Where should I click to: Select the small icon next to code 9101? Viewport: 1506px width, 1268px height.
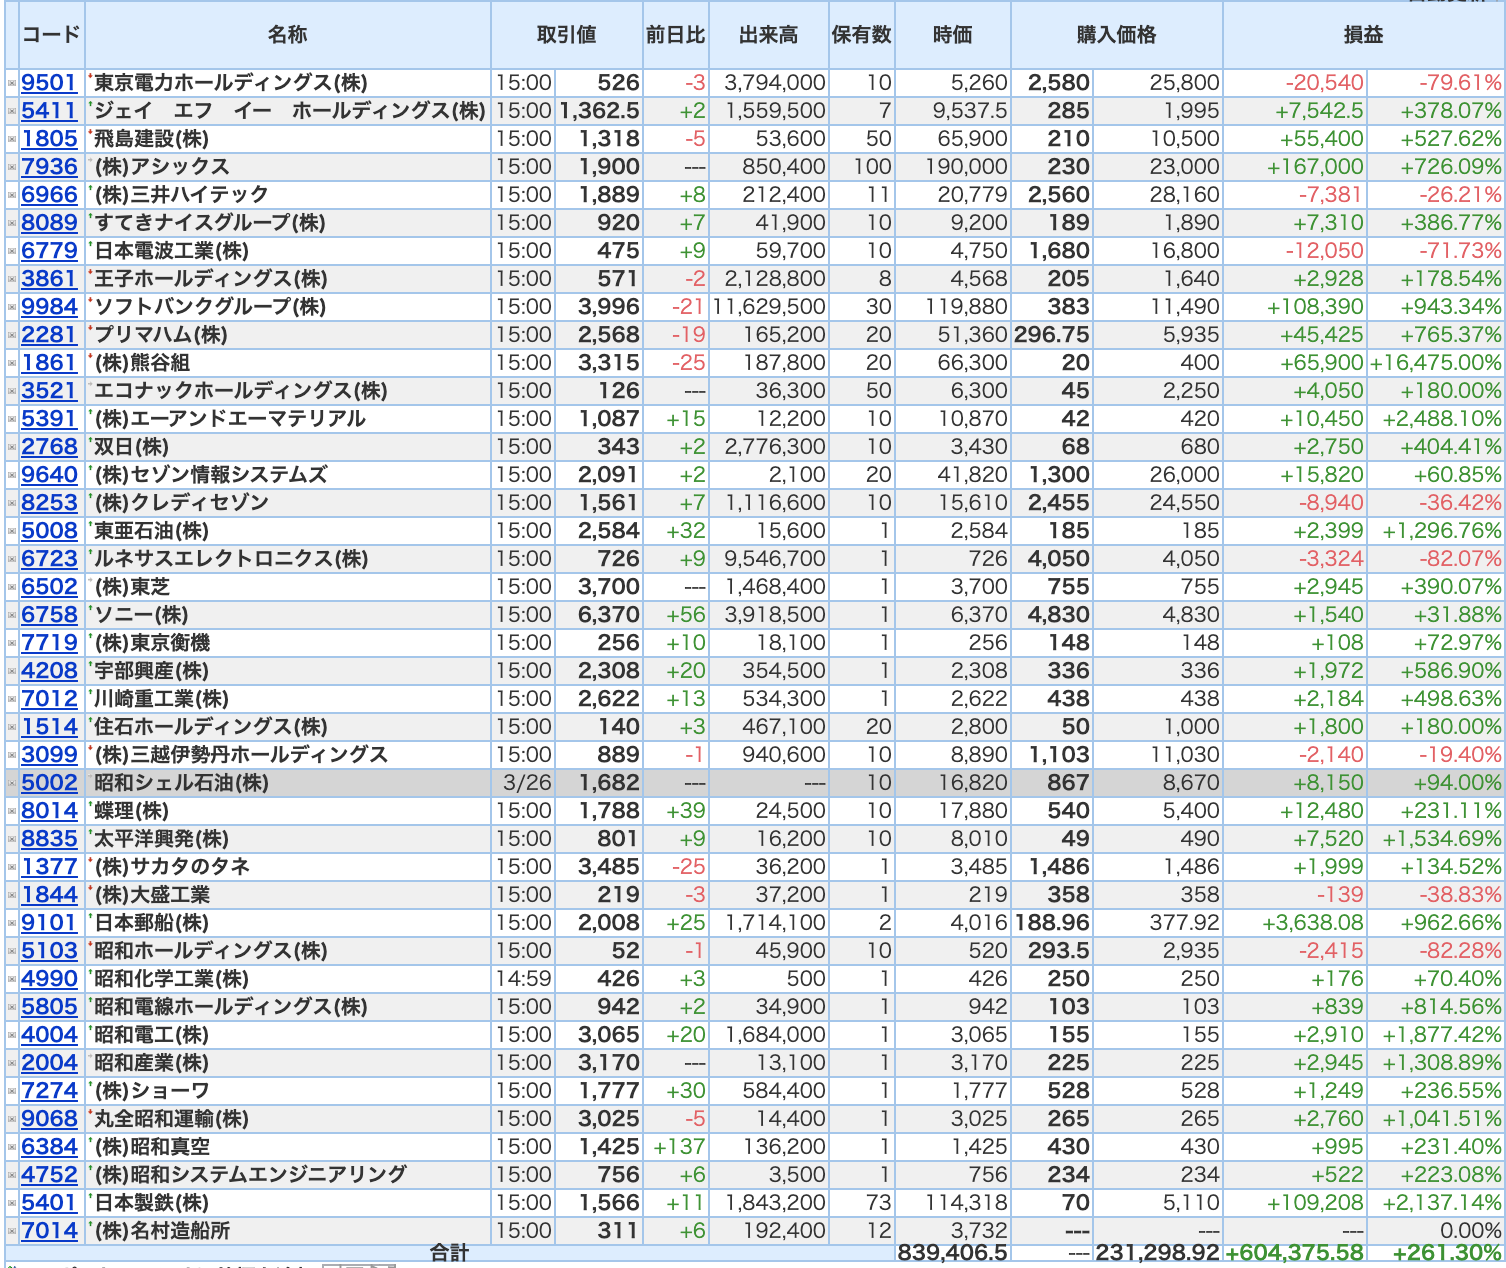pos(12,923)
